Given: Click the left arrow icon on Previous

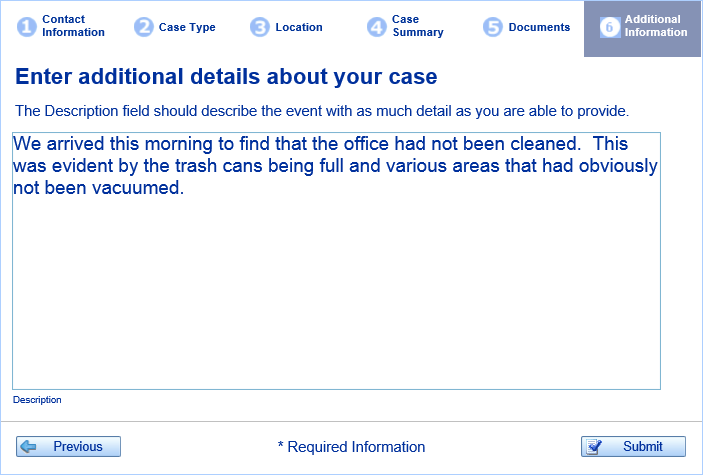Looking at the screenshot, I should [29, 446].
